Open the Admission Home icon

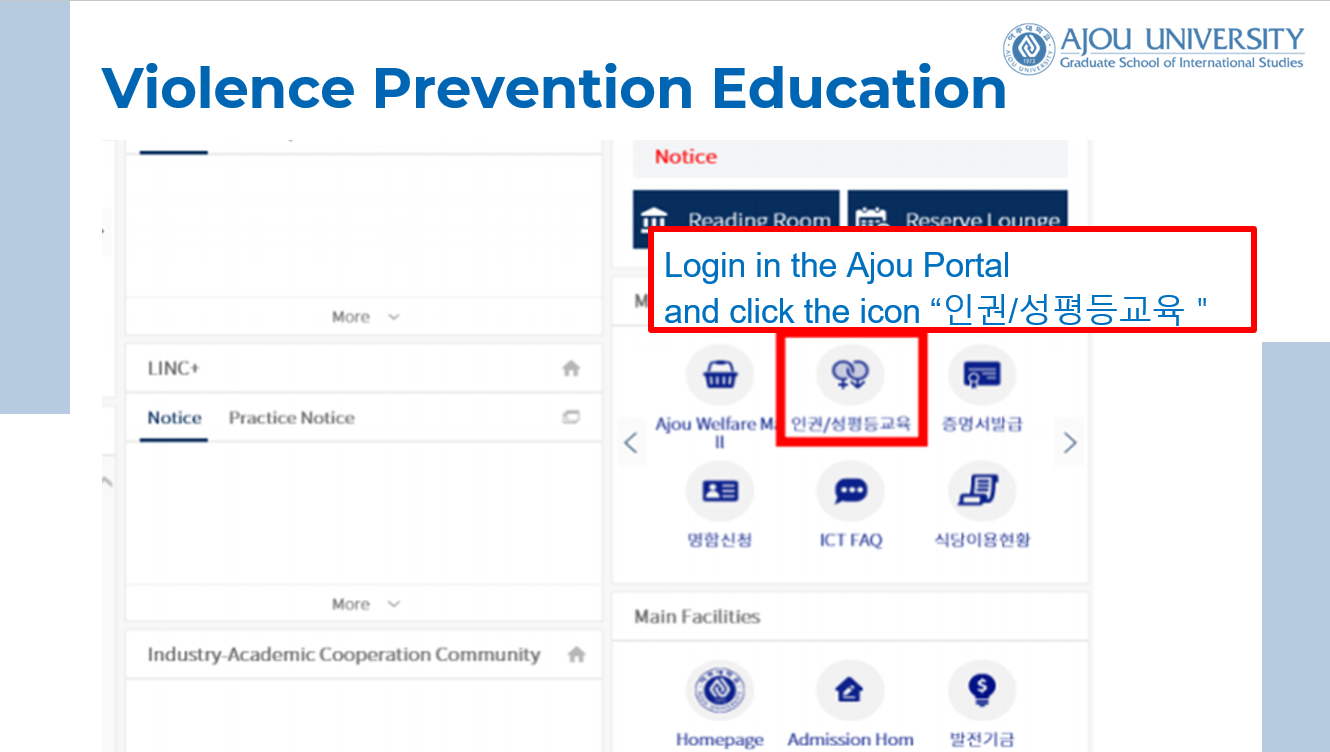pos(850,692)
